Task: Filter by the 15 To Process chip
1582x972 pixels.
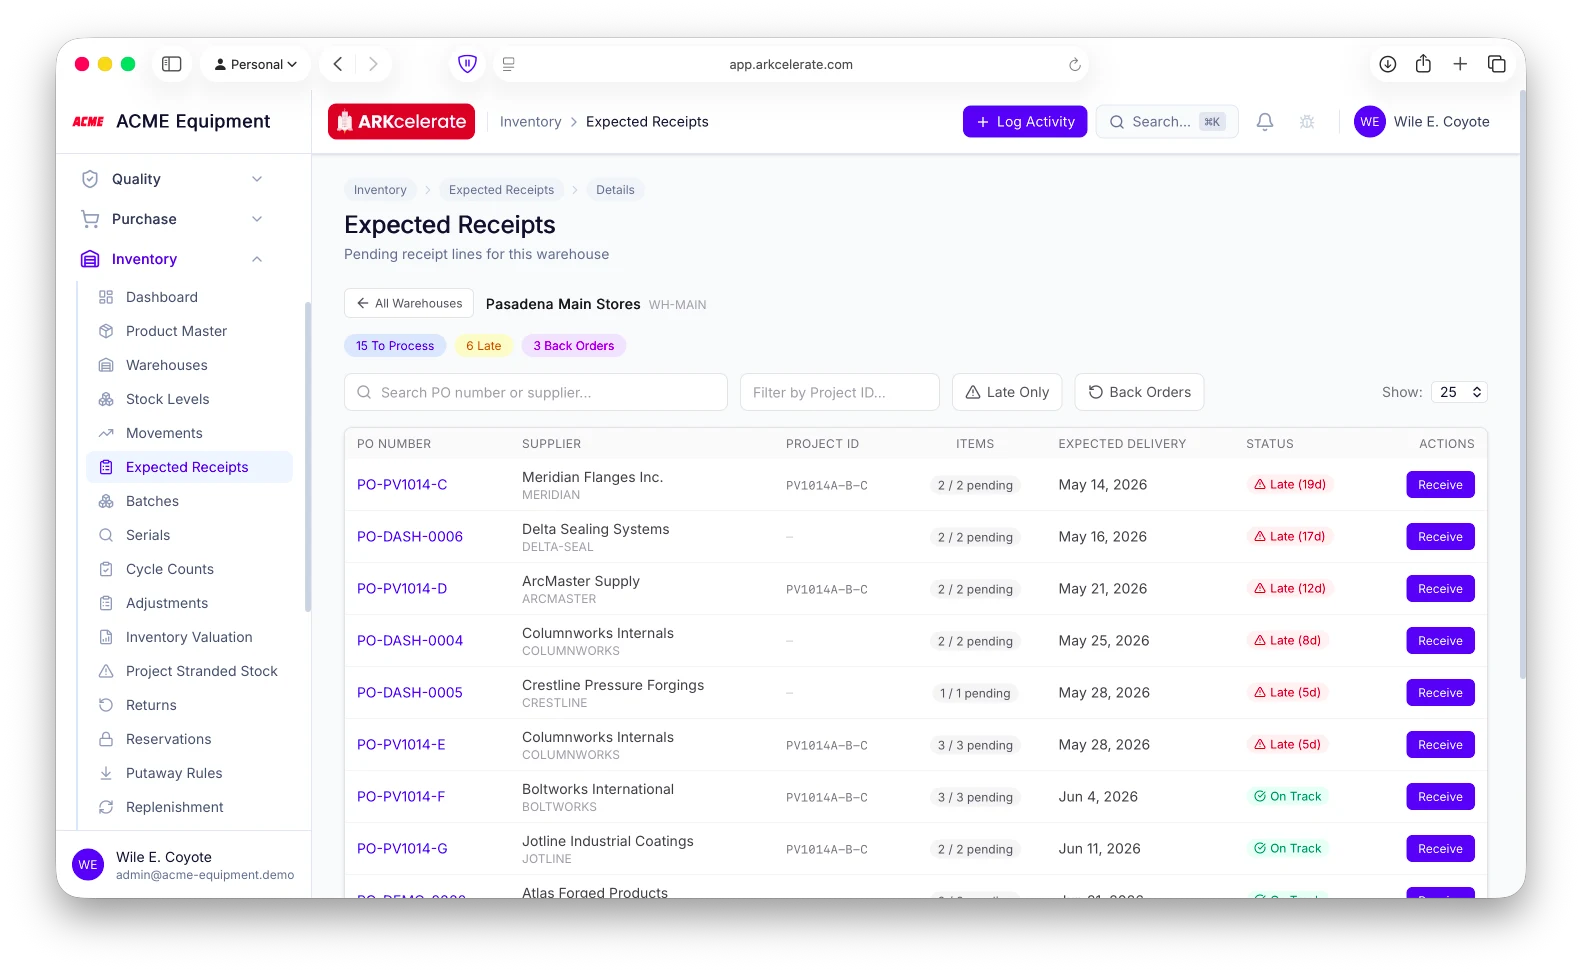Action: click(x=395, y=346)
